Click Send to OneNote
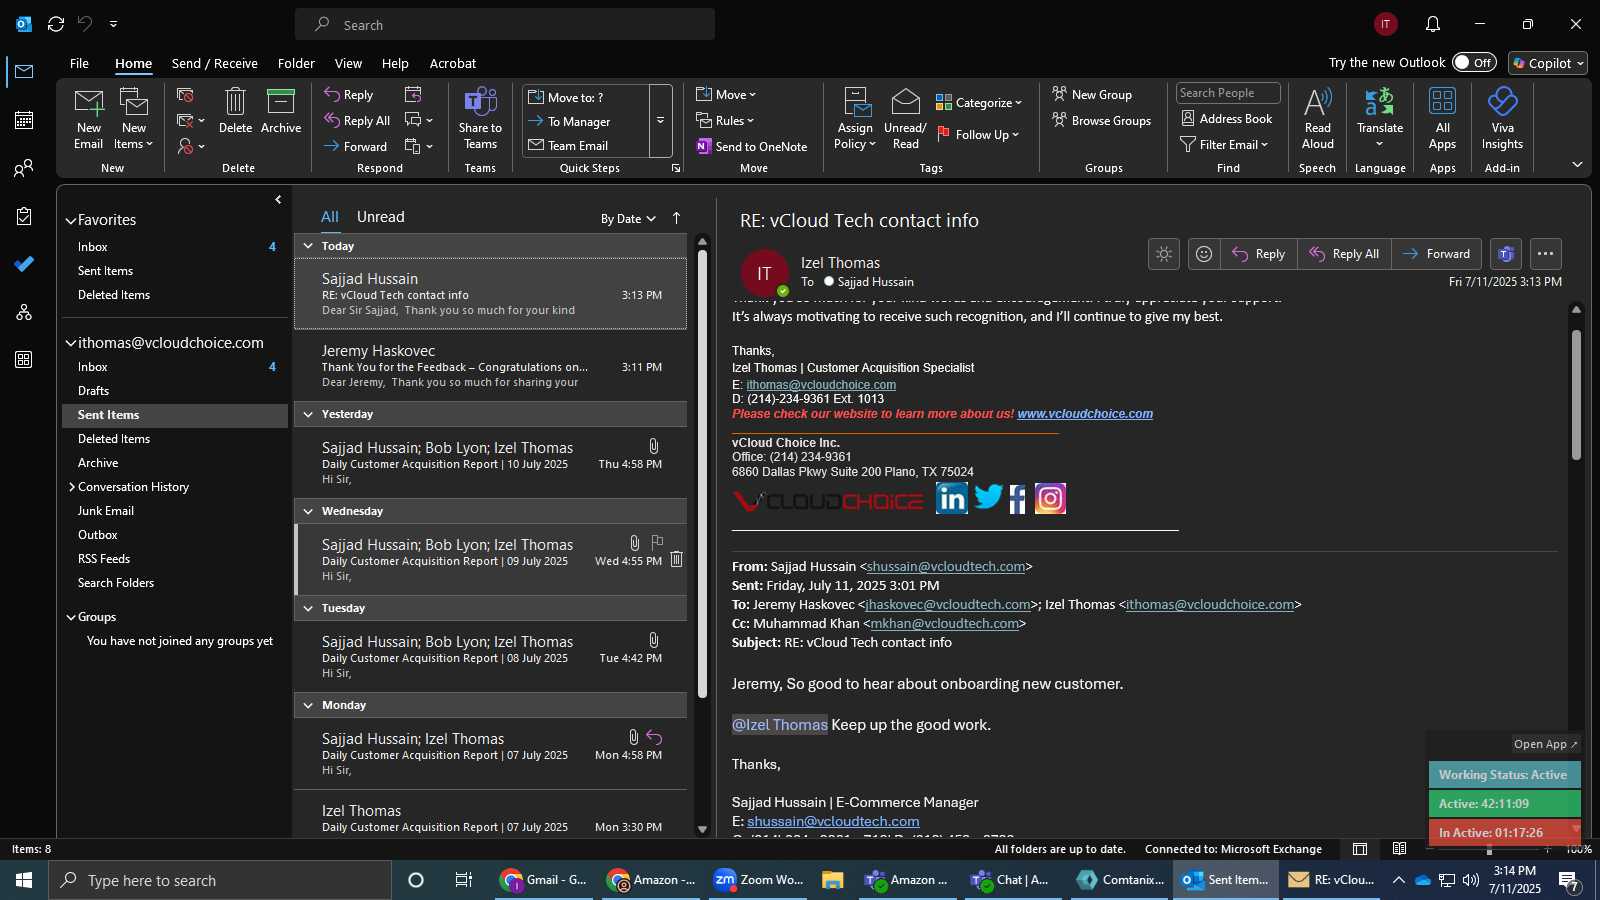Screen dimensions: 1600x900 (752, 146)
